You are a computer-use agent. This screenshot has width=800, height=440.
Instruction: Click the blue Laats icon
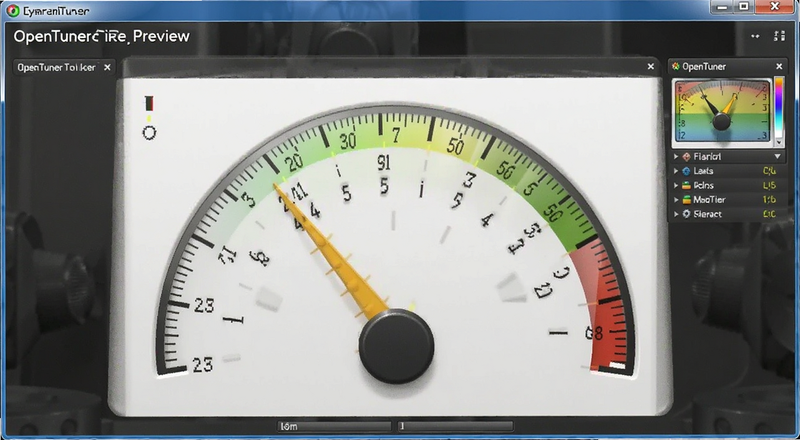[x=686, y=171]
